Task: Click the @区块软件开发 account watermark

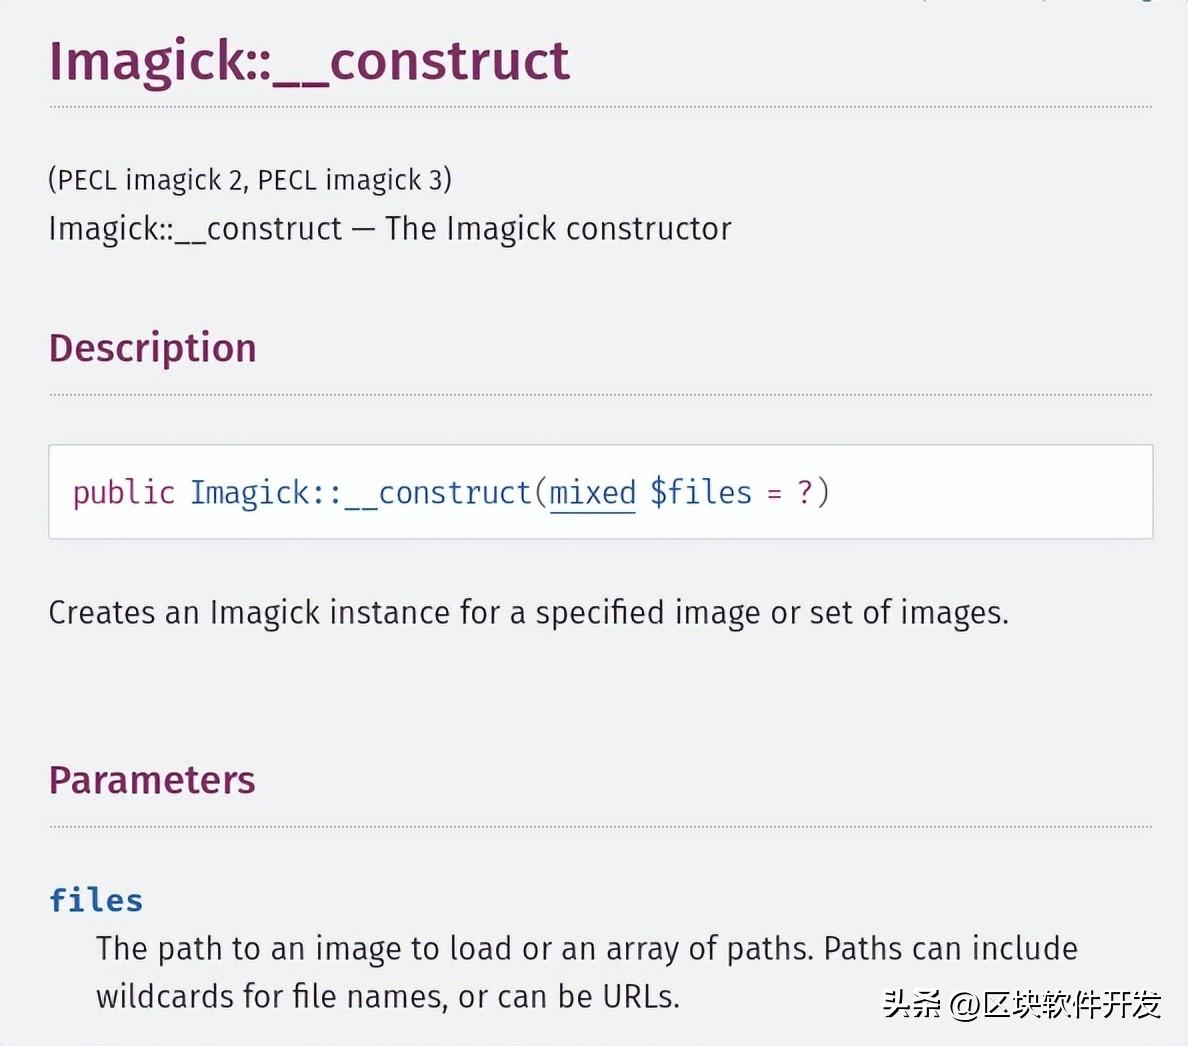Action: pyautogui.click(x=1055, y=1005)
